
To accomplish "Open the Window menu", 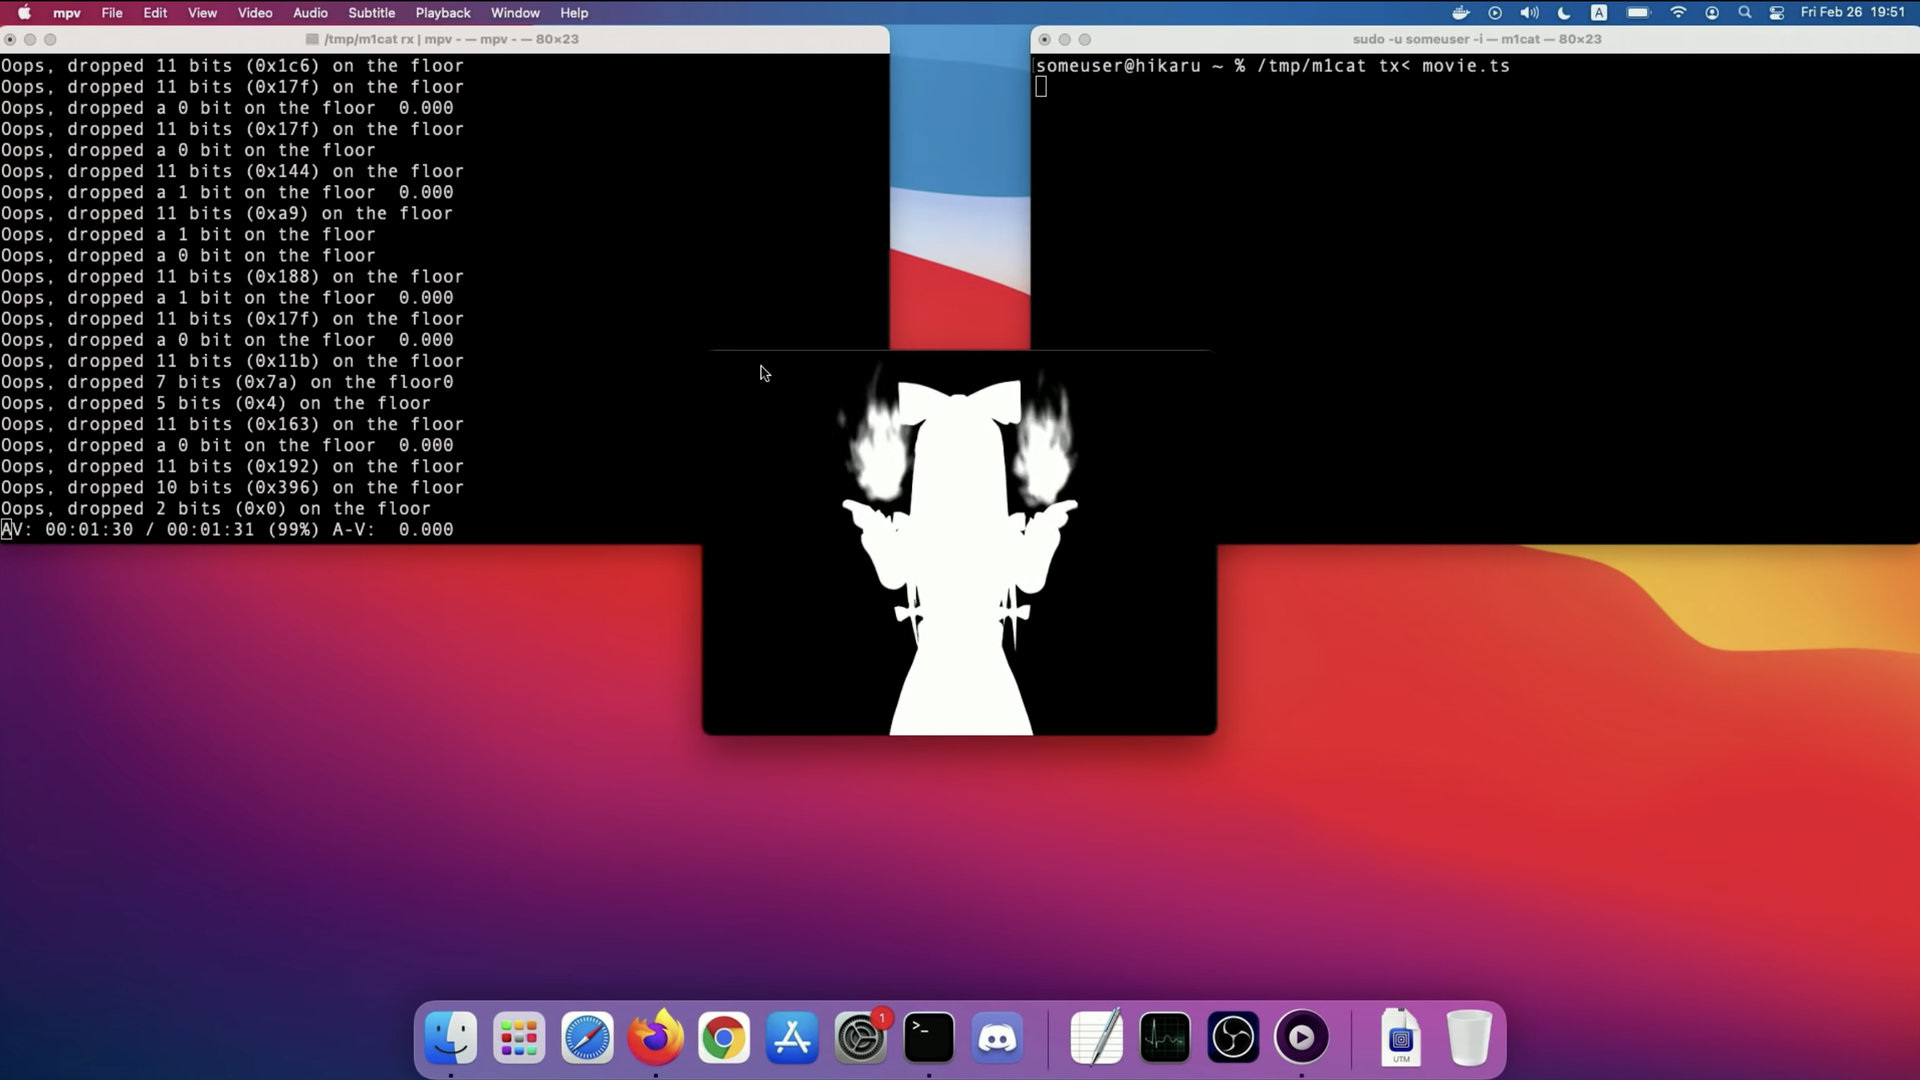I will [x=515, y=13].
